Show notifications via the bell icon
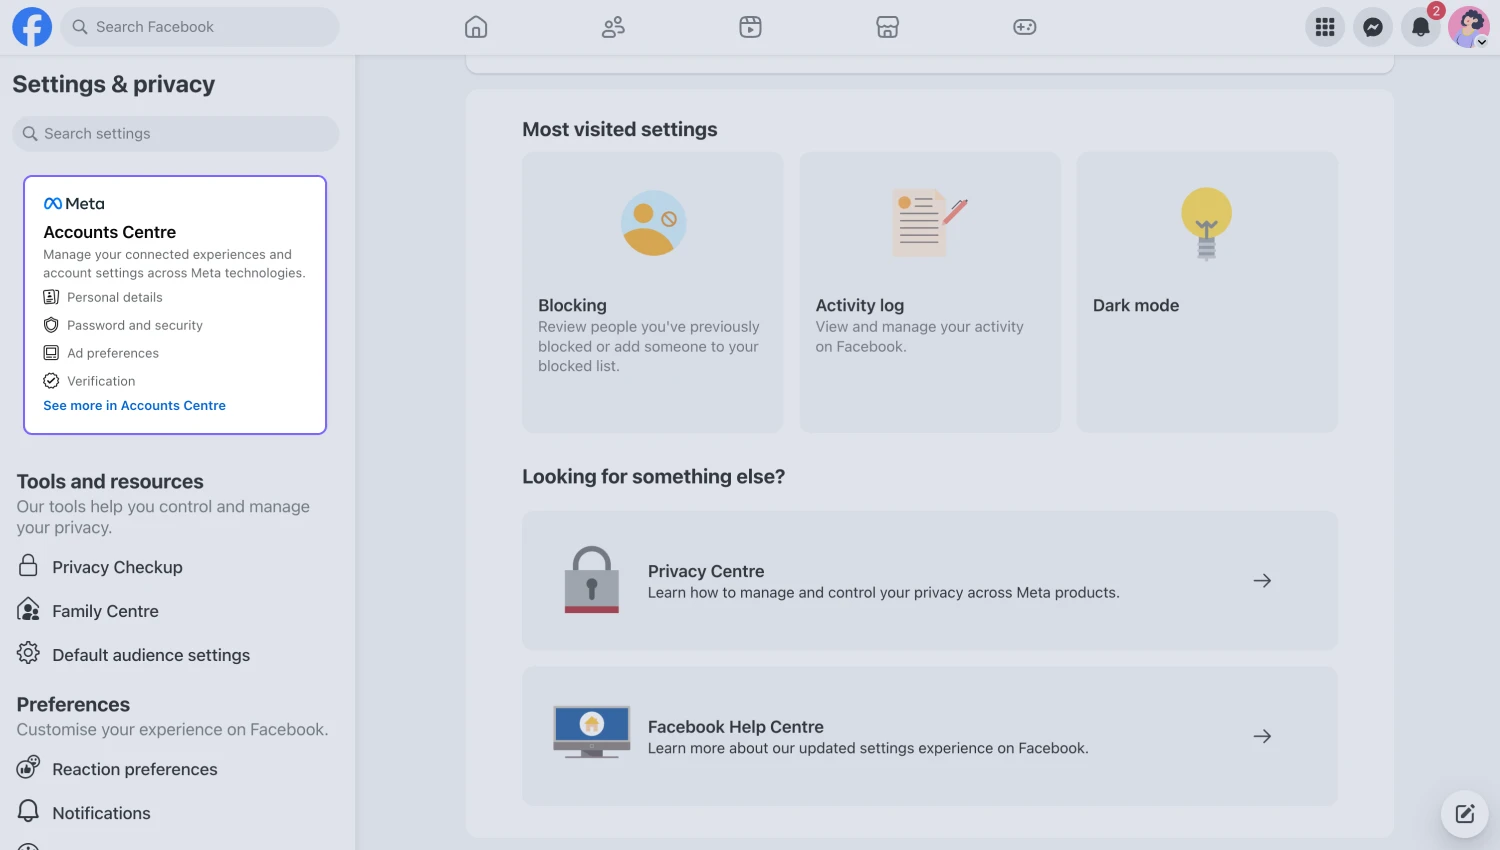 [1420, 27]
